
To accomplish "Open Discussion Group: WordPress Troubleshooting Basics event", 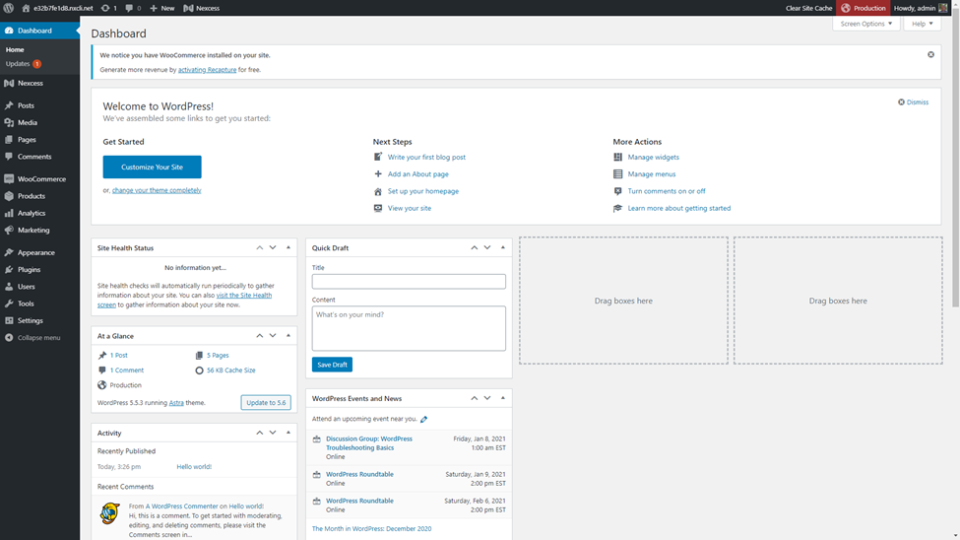I will (369, 443).
